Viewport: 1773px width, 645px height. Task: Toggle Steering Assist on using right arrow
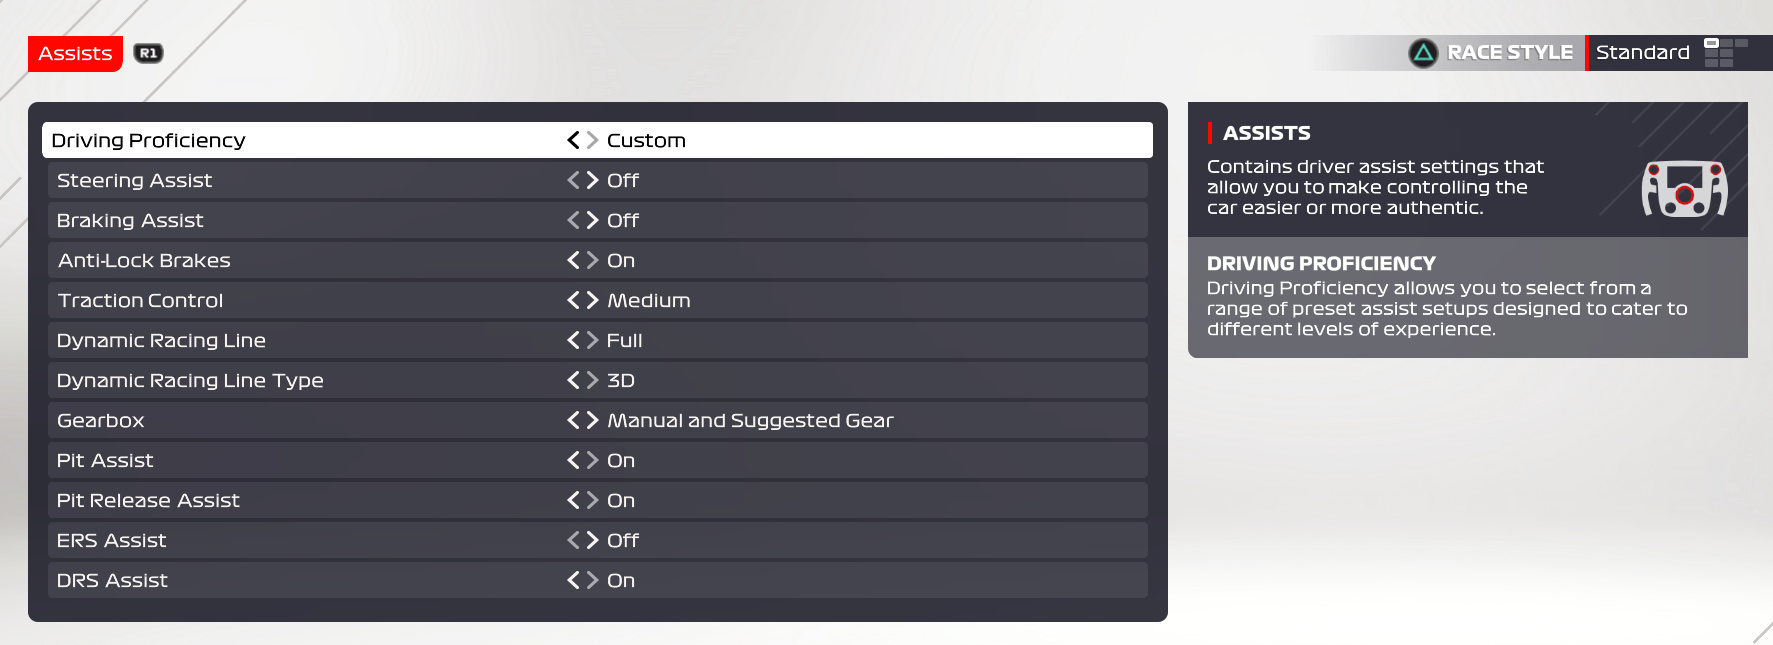point(593,180)
